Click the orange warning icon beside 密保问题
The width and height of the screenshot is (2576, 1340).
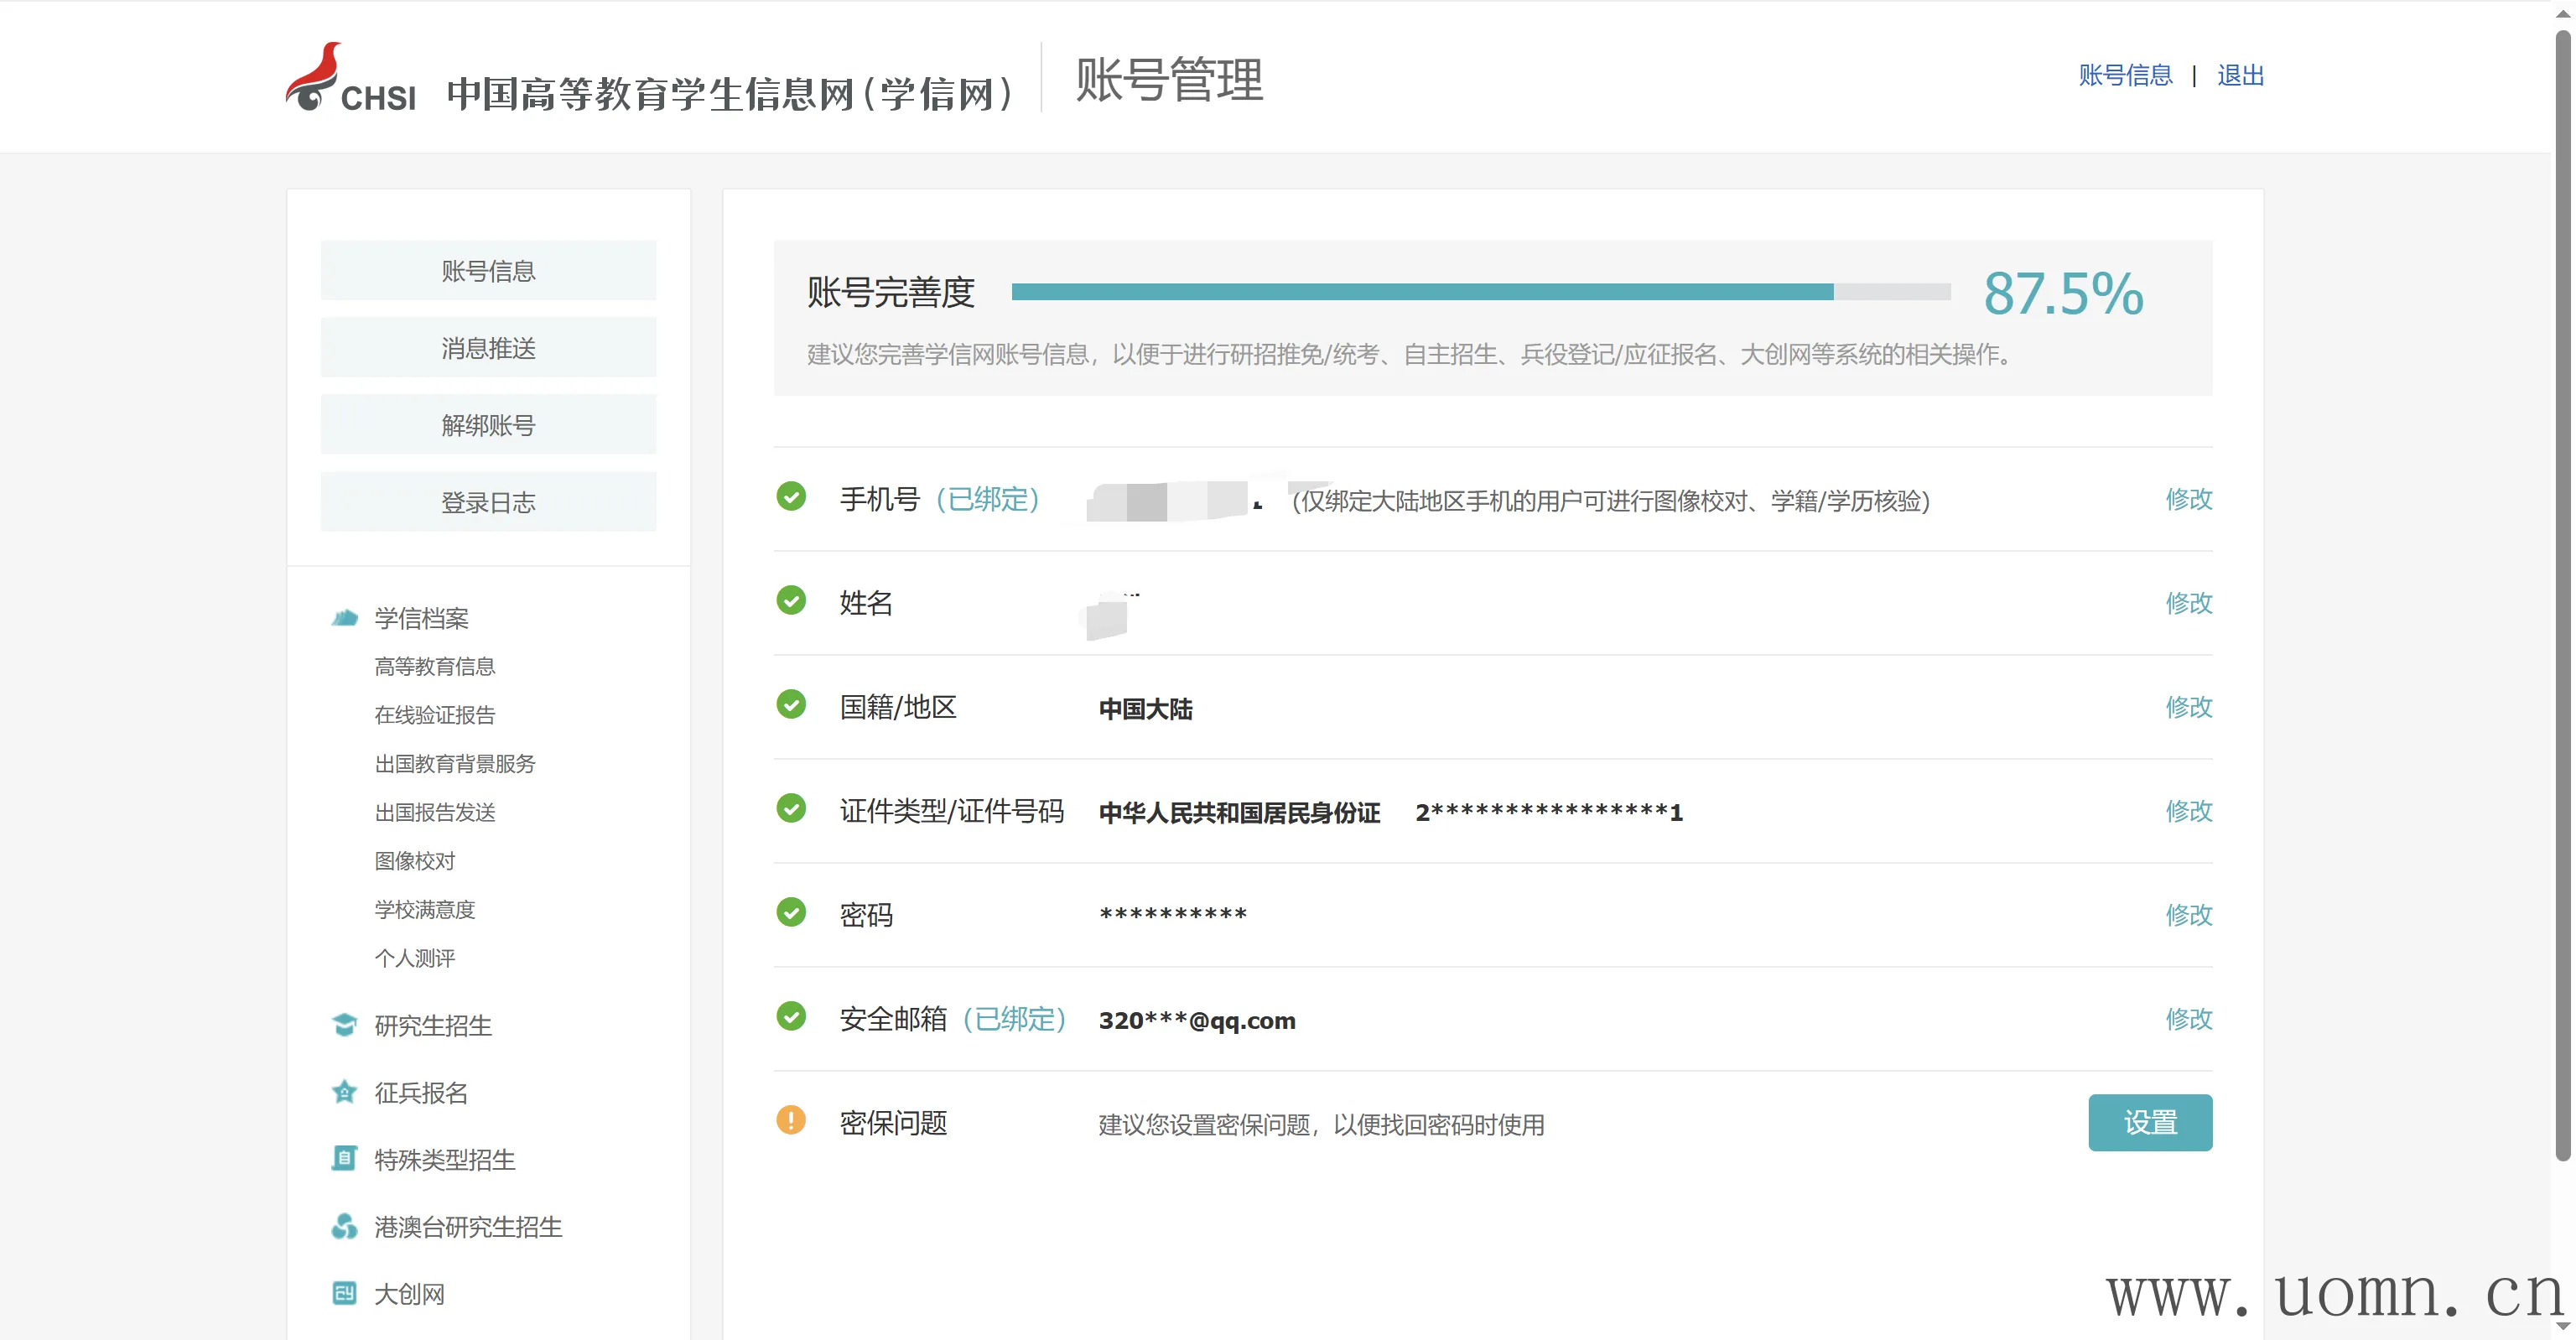(791, 1120)
